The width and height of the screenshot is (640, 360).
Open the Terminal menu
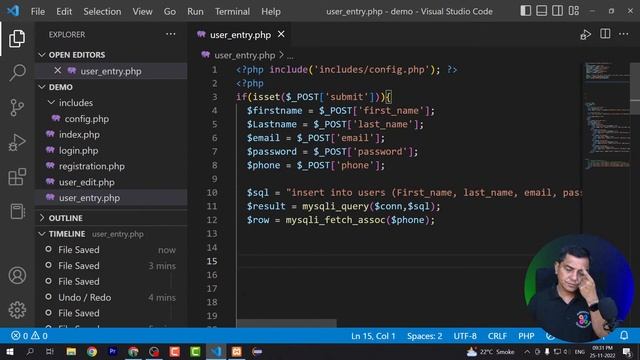pyautogui.click(x=232, y=11)
